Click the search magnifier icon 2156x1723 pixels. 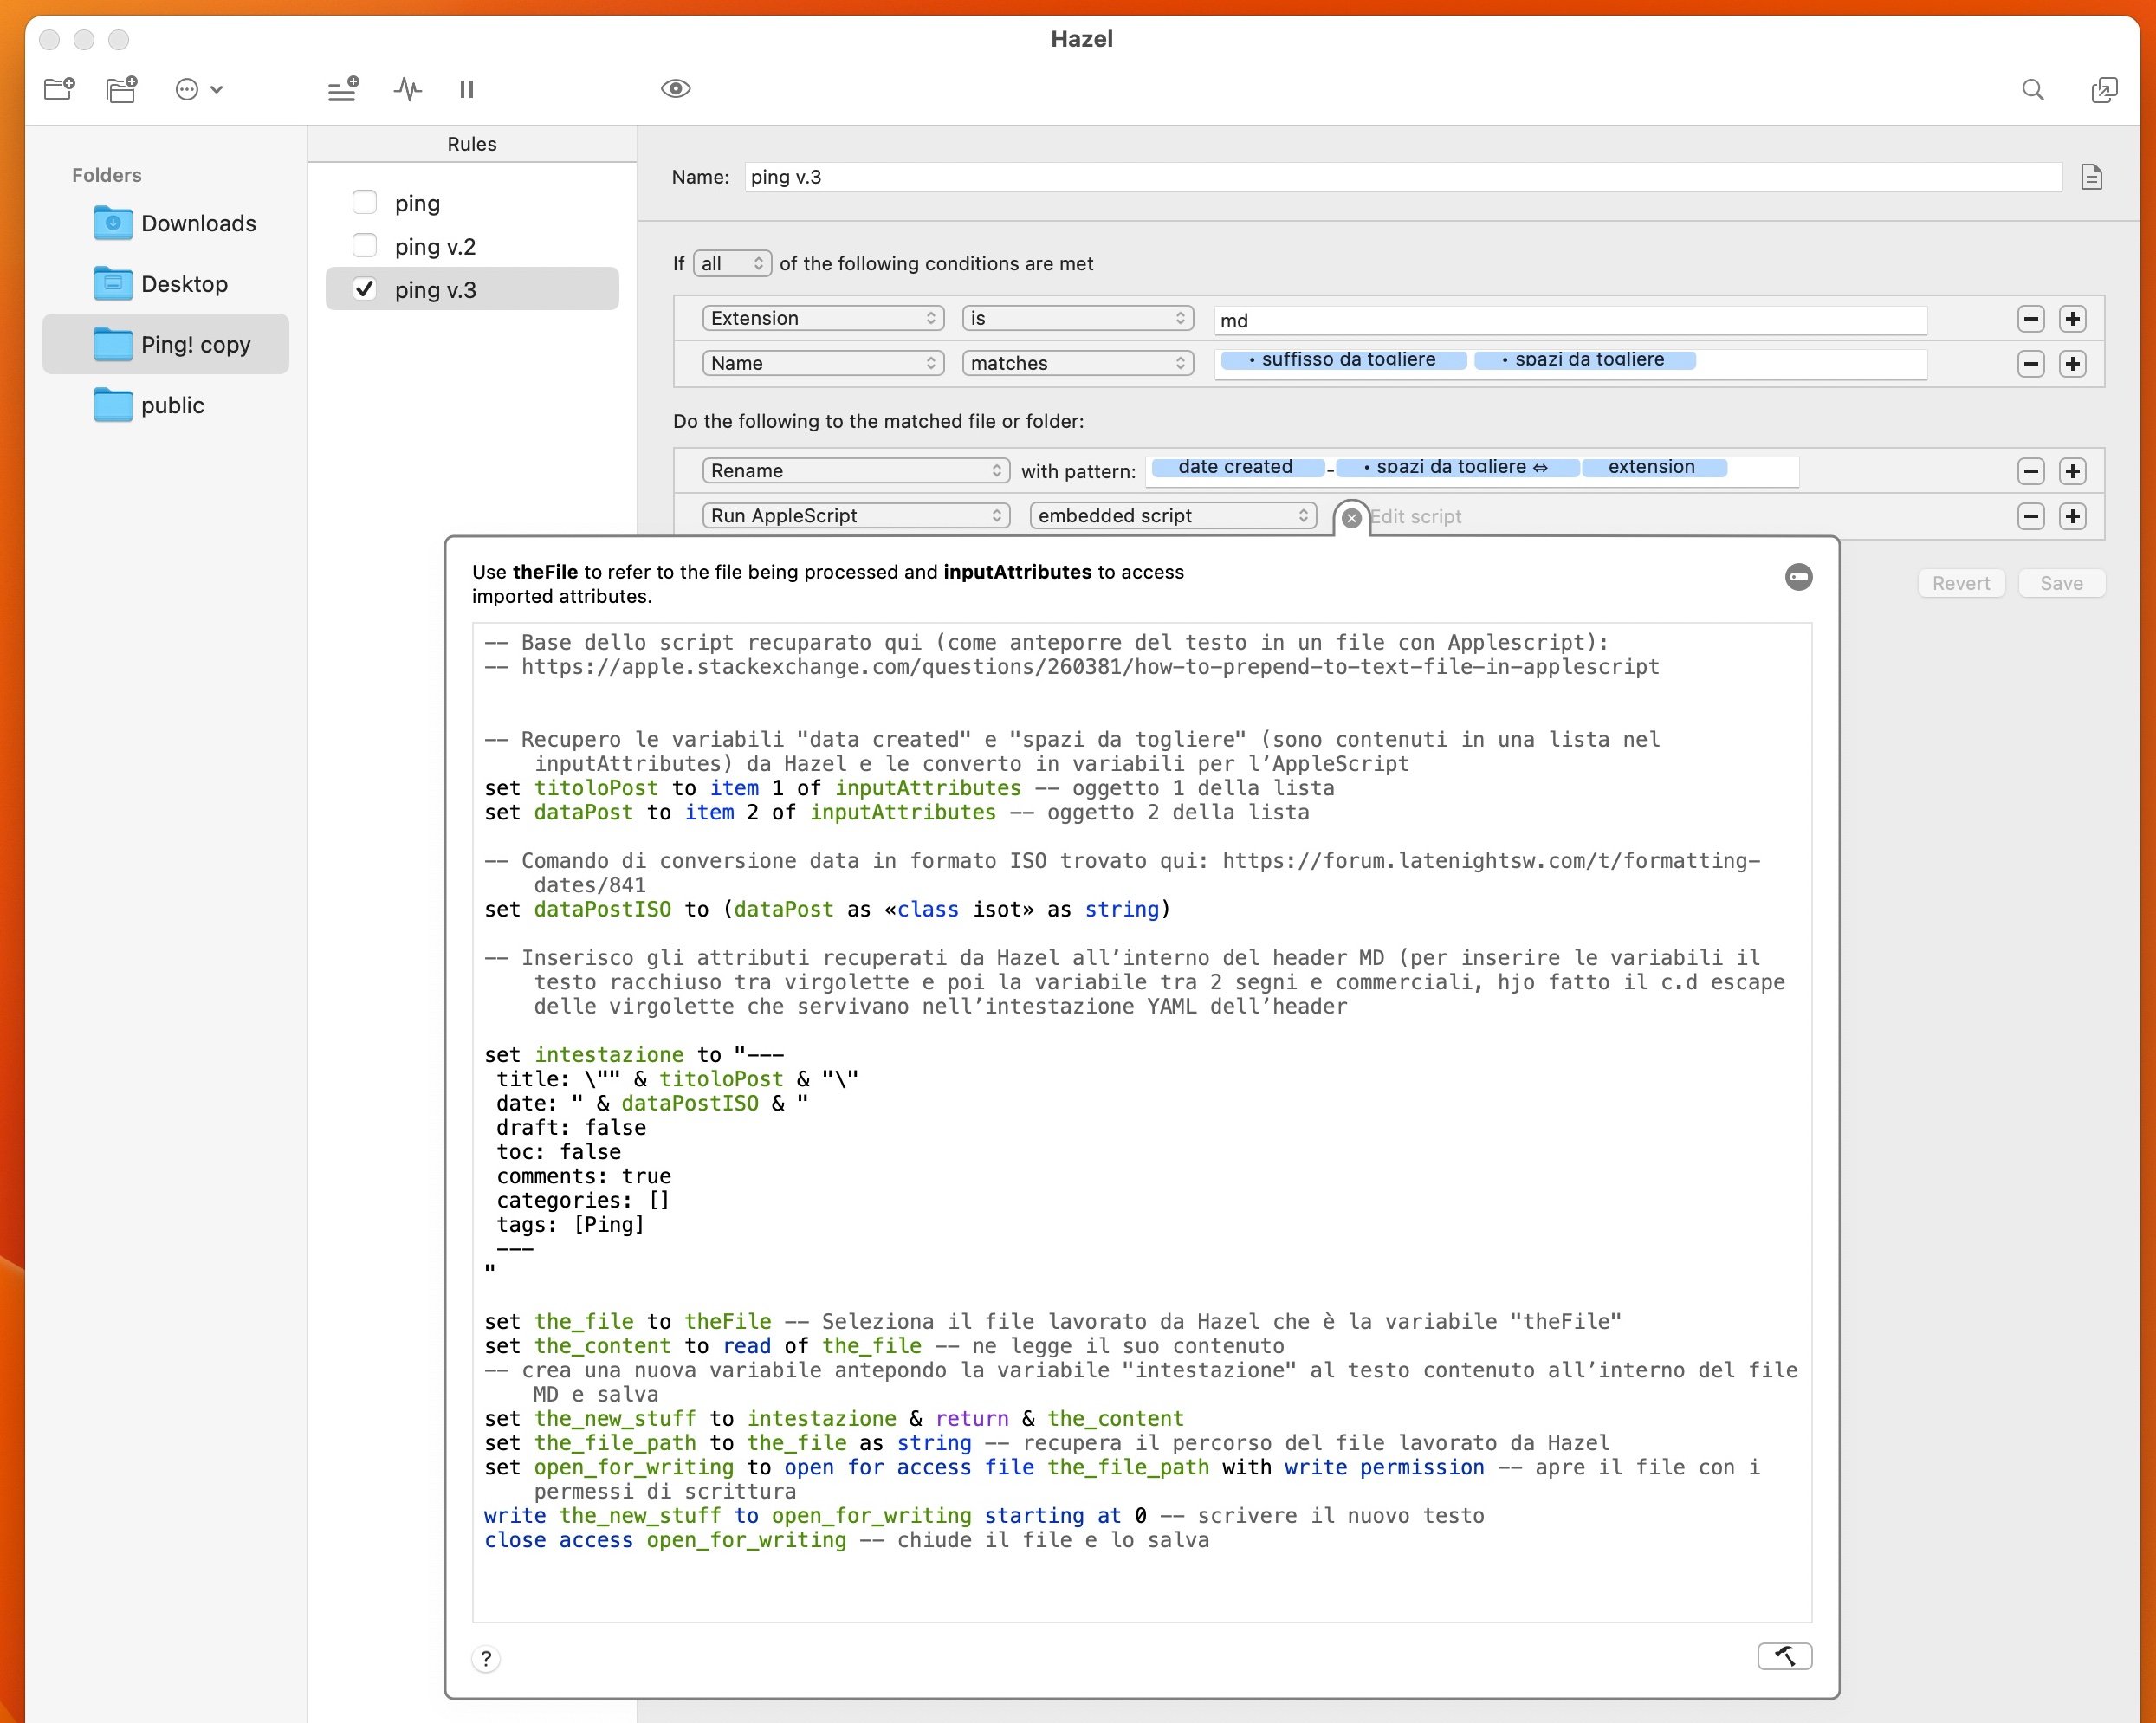click(x=2033, y=90)
